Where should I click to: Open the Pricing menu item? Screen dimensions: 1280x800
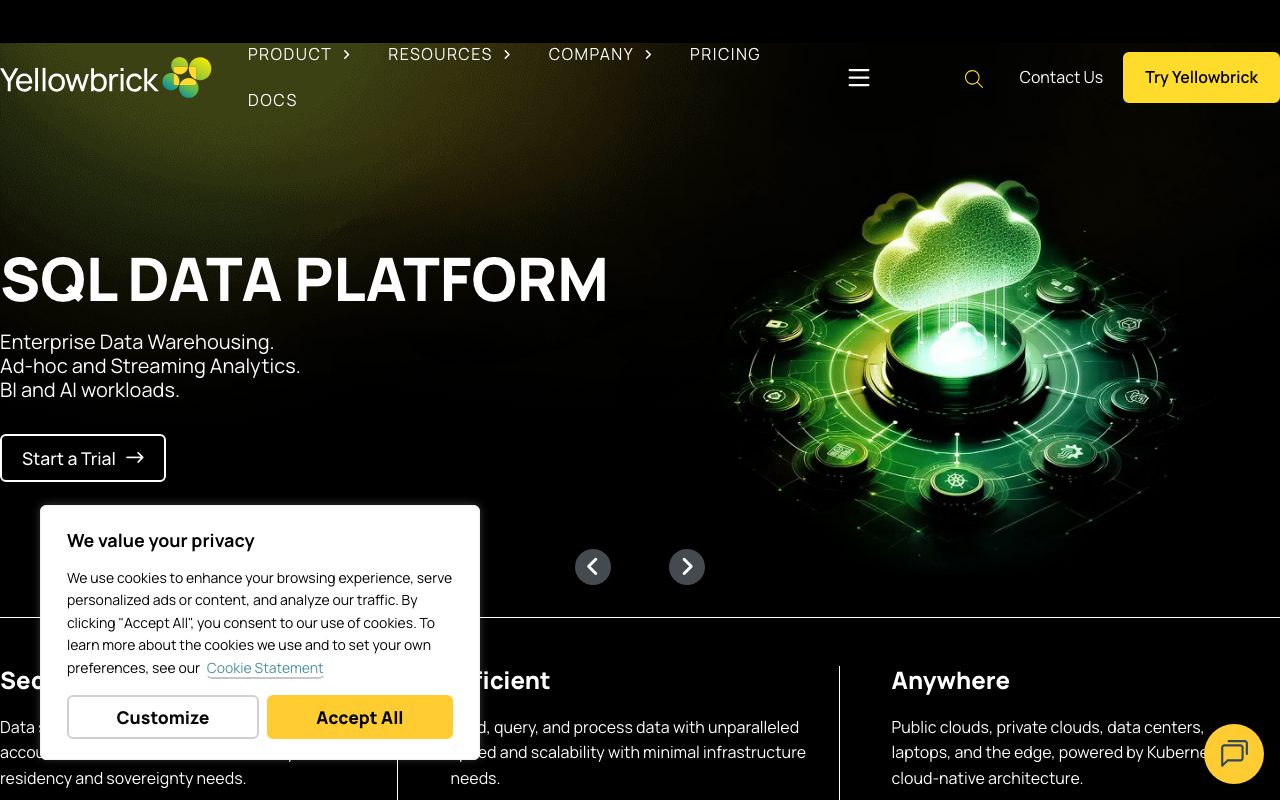click(725, 54)
